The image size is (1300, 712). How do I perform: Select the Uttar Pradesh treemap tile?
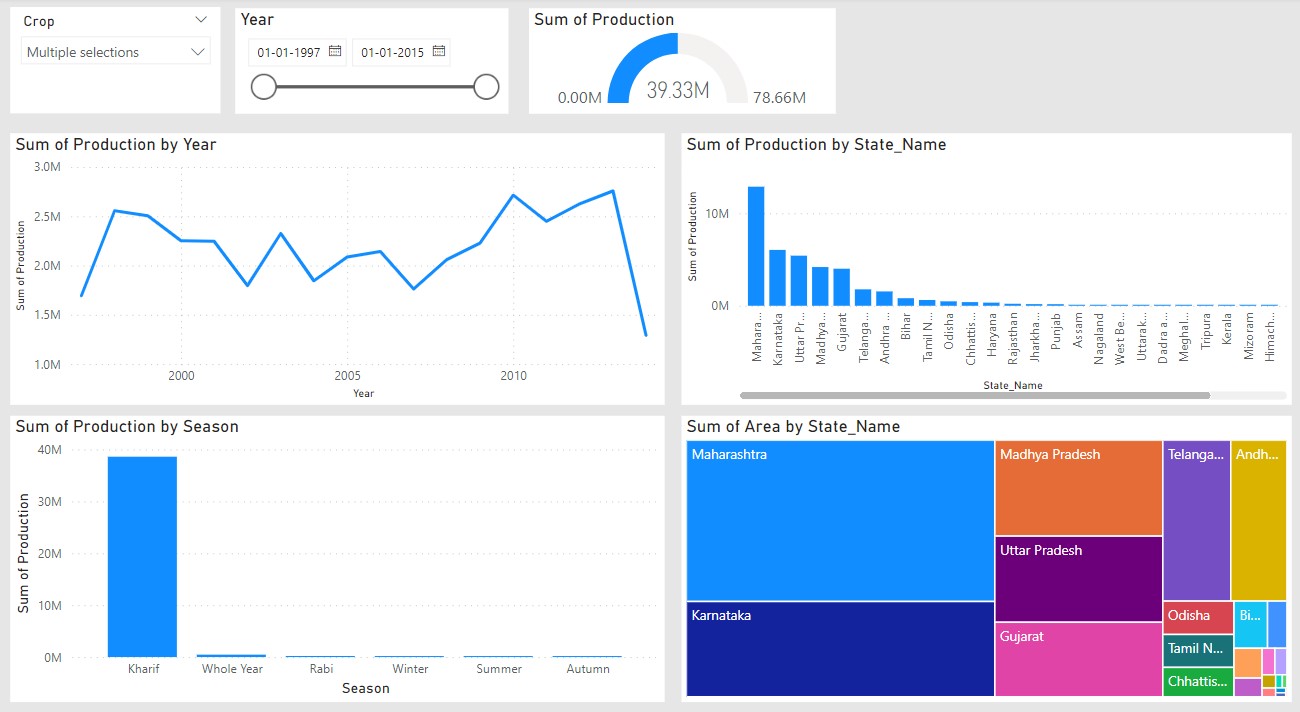1078,578
